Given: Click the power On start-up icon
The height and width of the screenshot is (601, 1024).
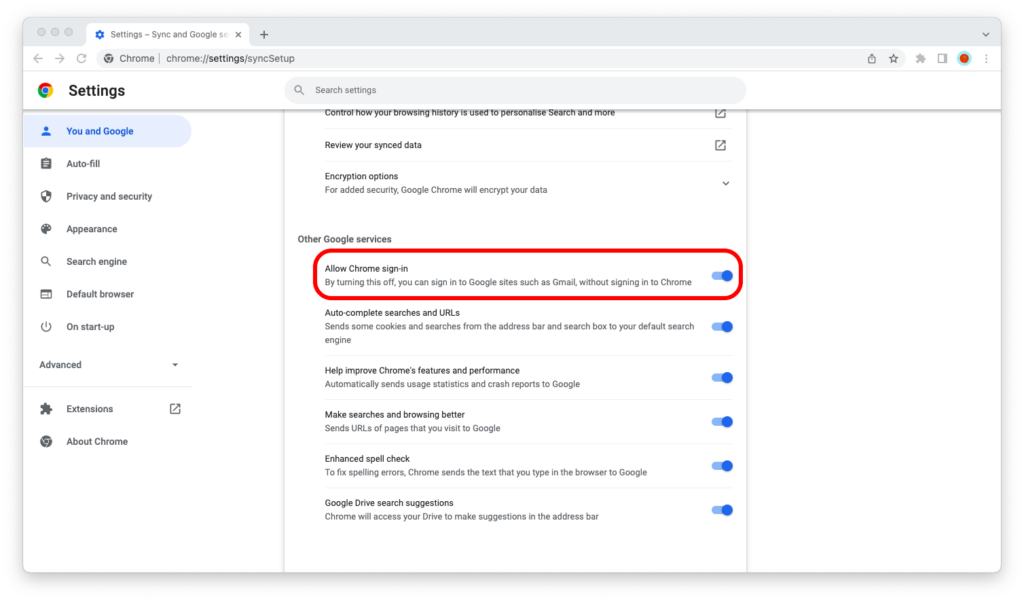Looking at the screenshot, I should pyautogui.click(x=46, y=327).
